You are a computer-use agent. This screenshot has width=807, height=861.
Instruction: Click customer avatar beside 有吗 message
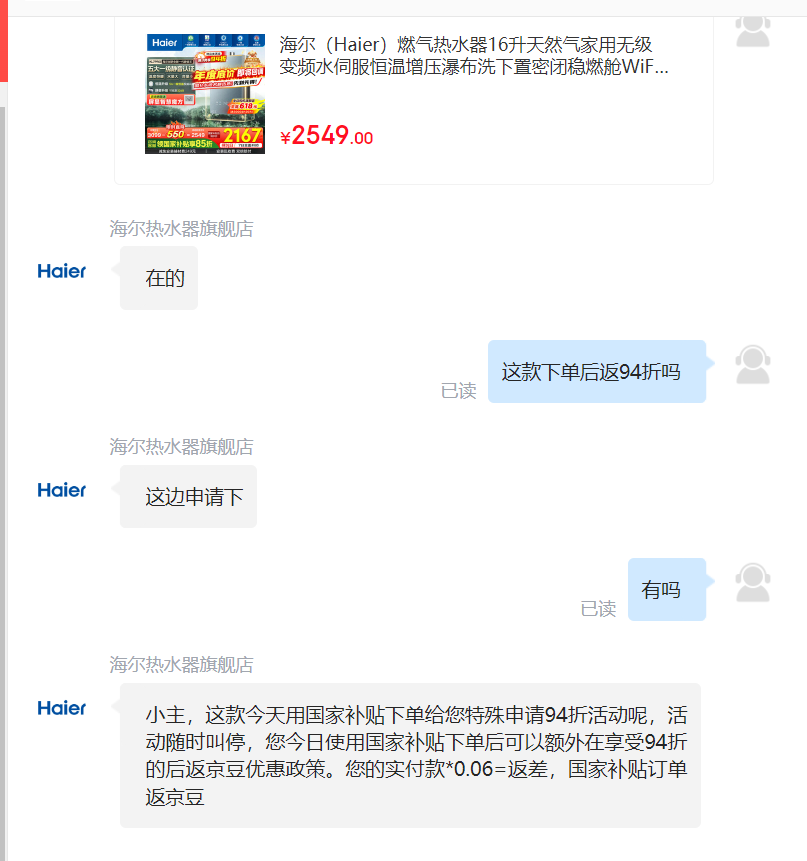click(x=753, y=583)
